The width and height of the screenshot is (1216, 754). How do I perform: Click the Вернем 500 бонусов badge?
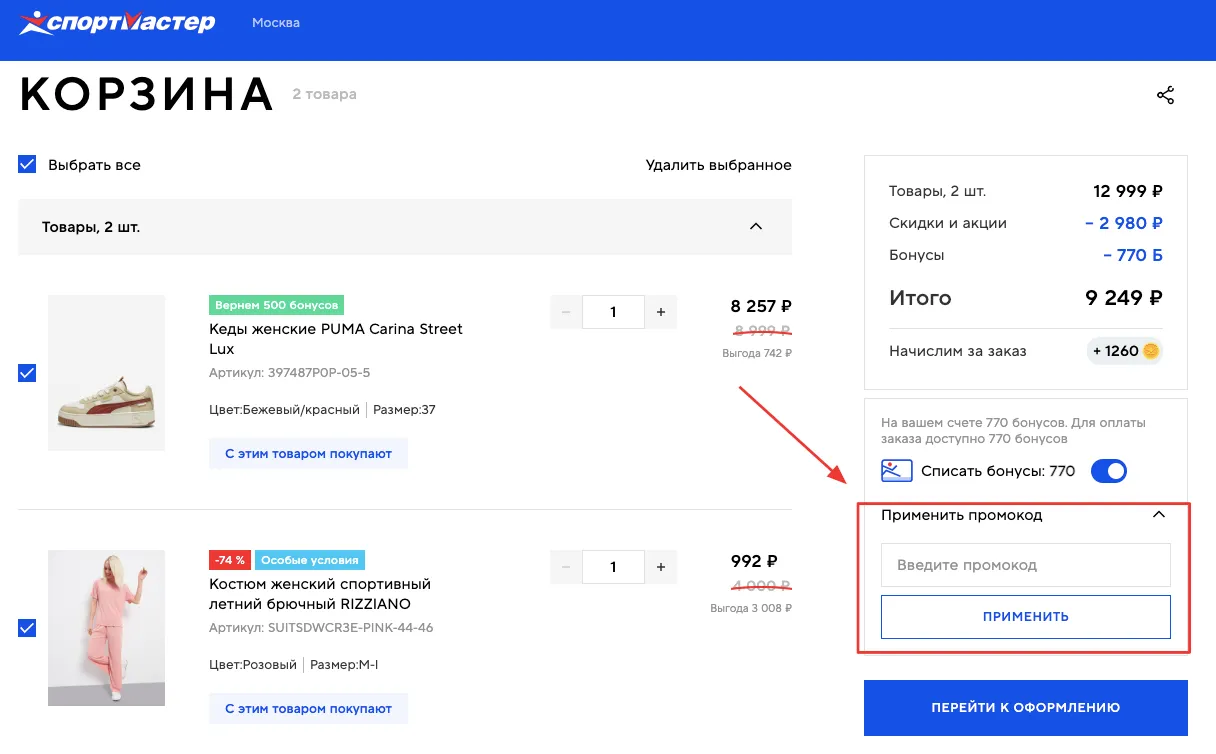tap(276, 305)
